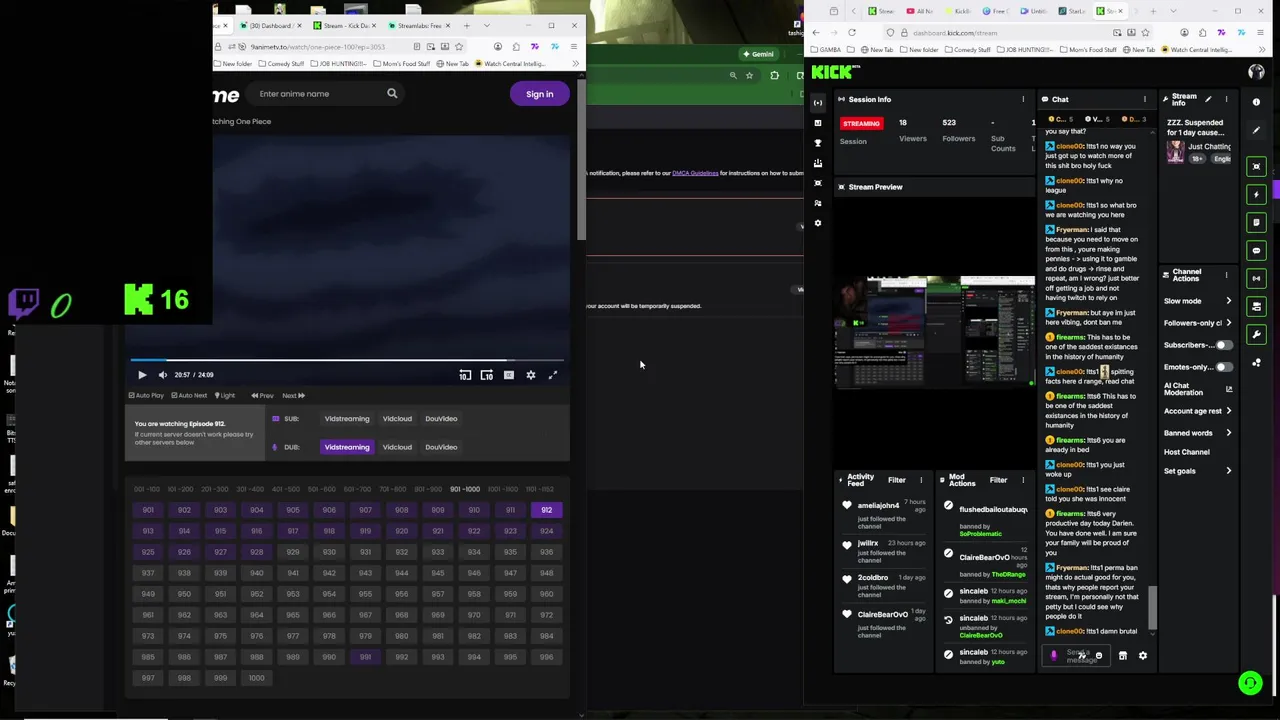The image size is (1280, 720).
Task: Open the anime player captions button
Action: pos(509,375)
